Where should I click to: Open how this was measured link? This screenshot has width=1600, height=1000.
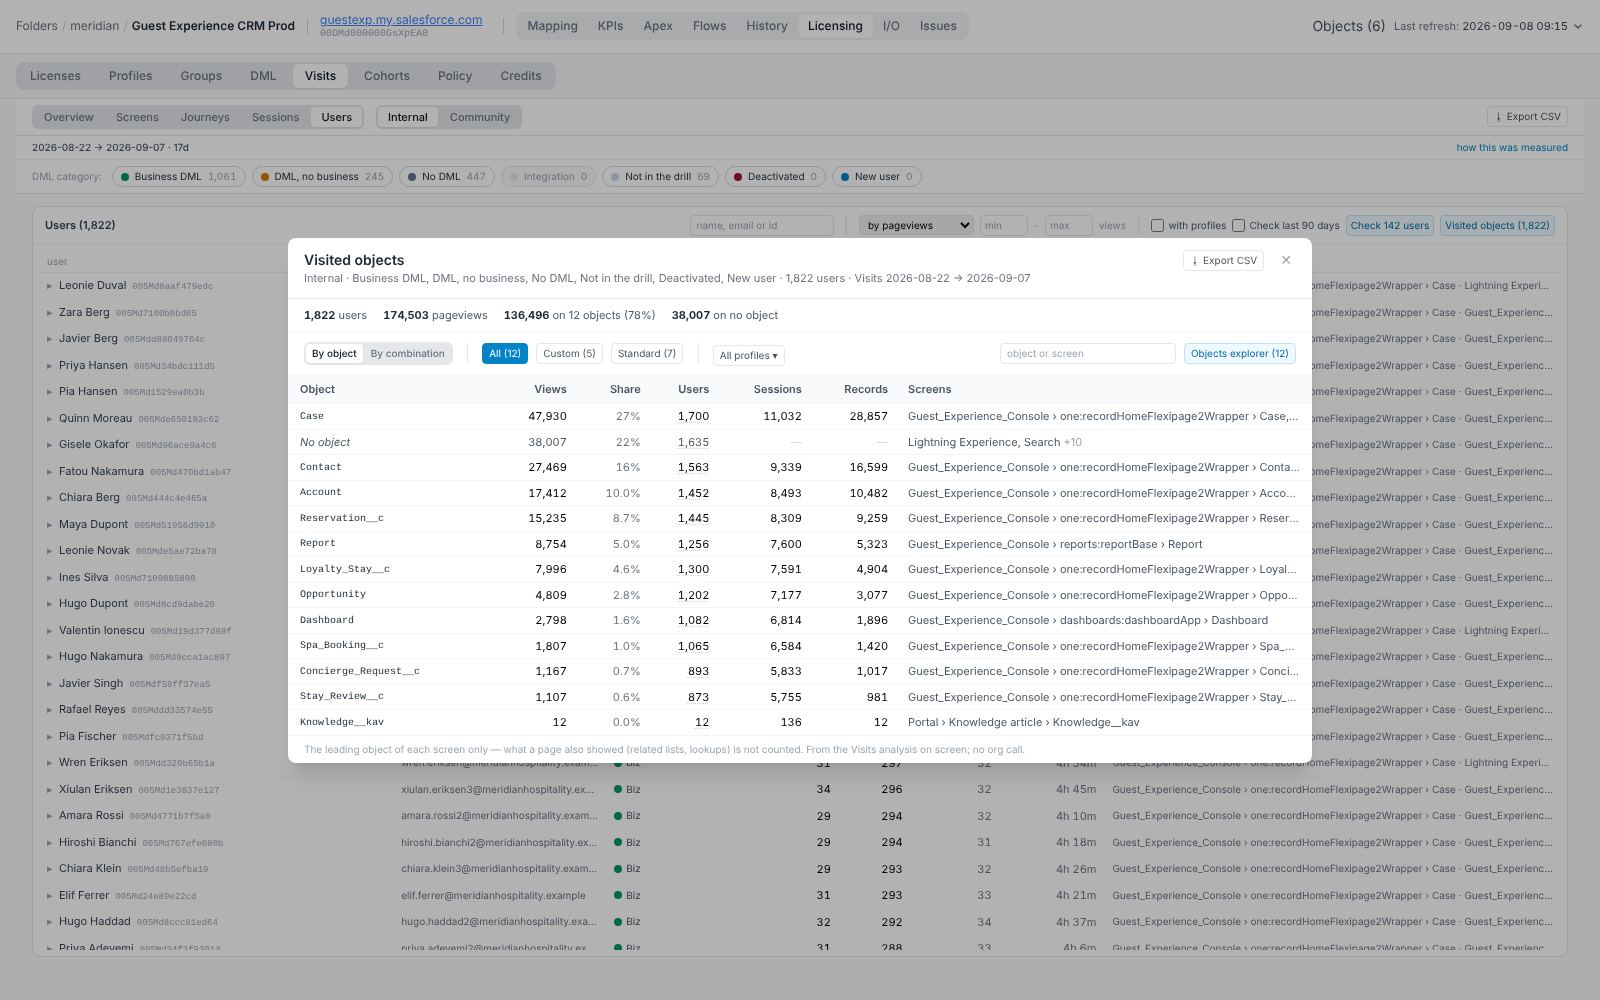[1512, 148]
